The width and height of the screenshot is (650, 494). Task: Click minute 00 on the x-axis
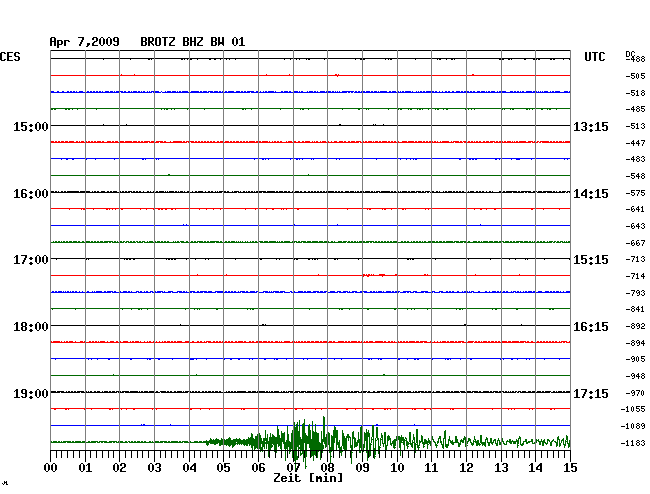51,467
